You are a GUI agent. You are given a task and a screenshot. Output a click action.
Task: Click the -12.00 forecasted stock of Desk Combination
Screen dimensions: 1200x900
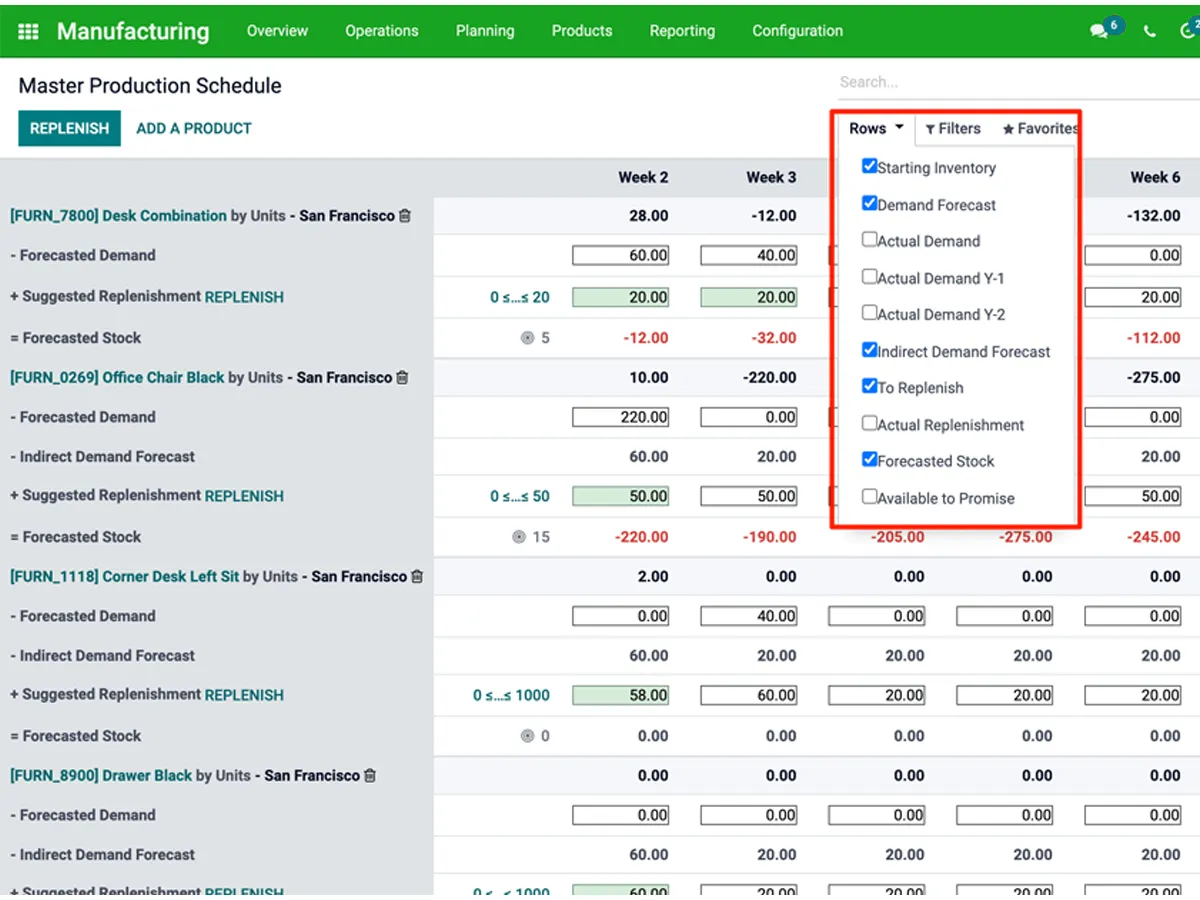pyautogui.click(x=645, y=338)
